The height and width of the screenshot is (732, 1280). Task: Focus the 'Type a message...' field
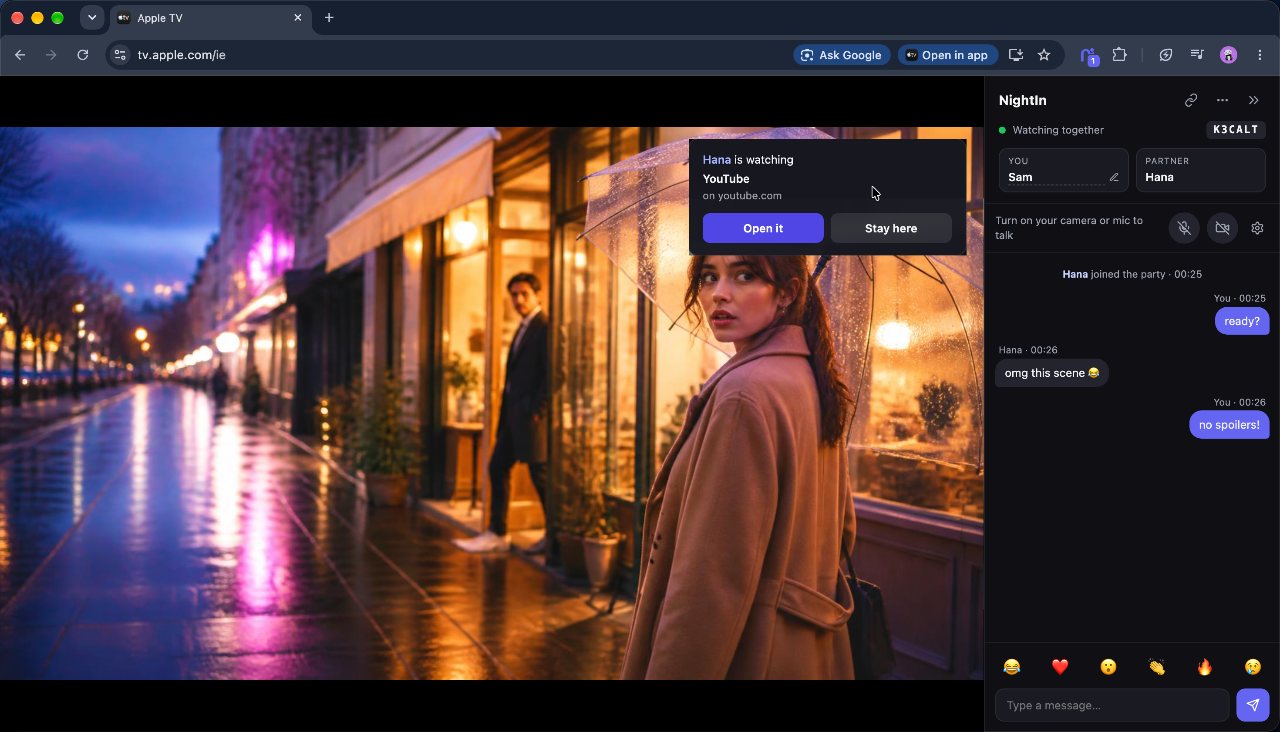click(1112, 705)
